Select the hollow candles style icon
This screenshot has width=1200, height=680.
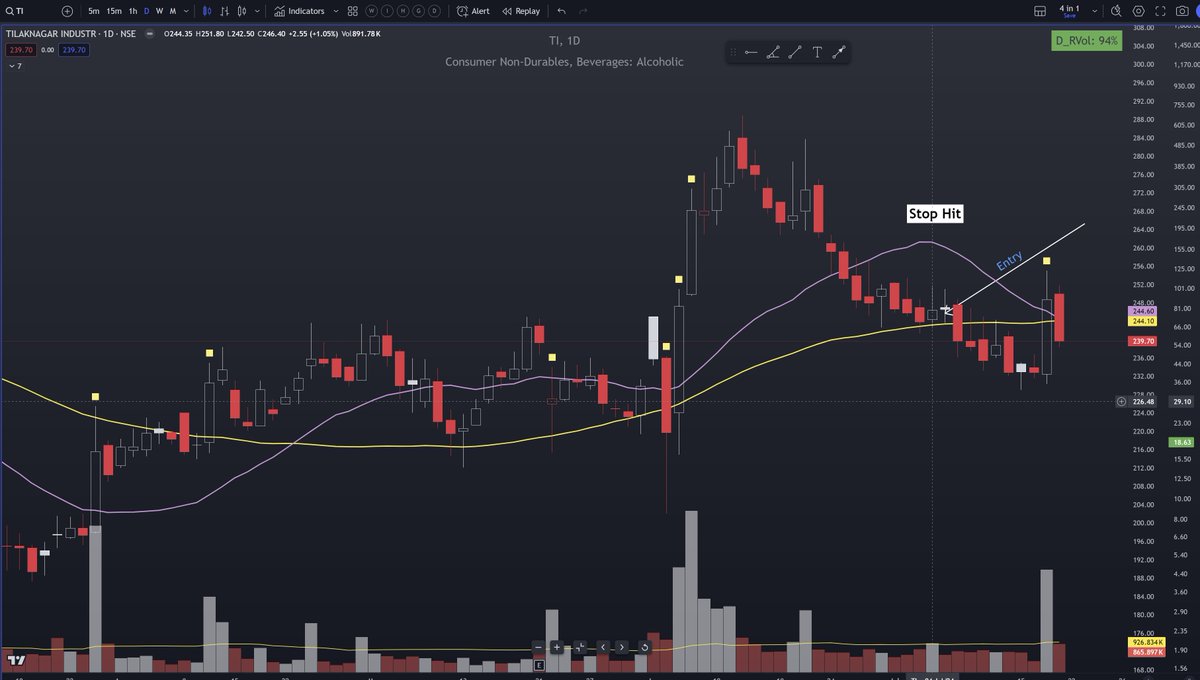[x=242, y=11]
